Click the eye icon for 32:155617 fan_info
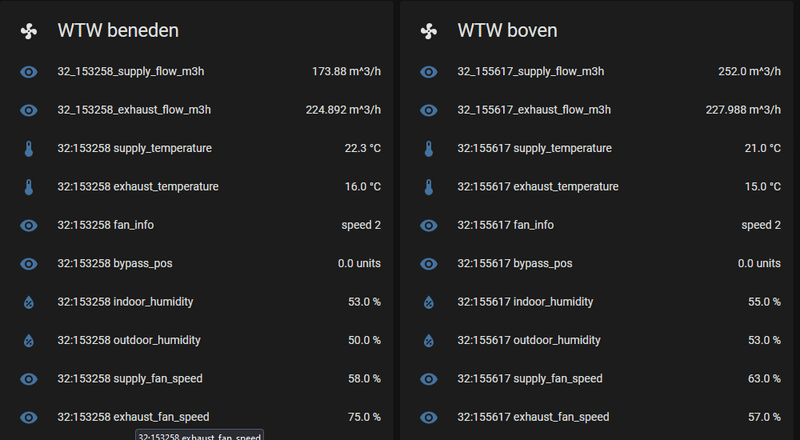Viewport: 800px width, 440px height. click(429, 225)
